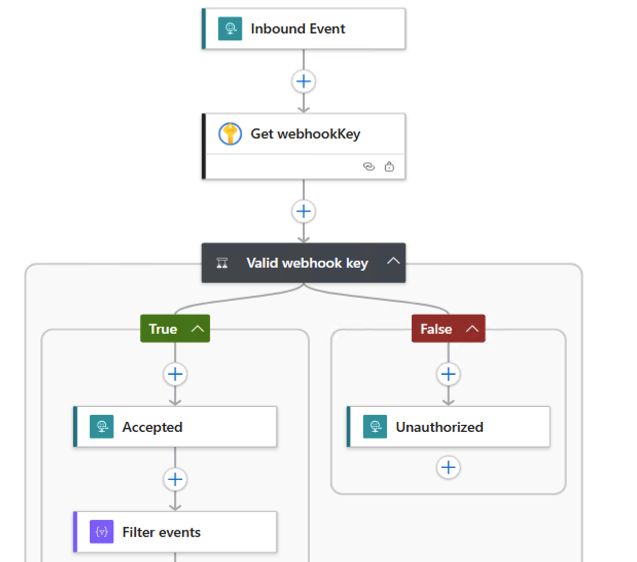This screenshot has width=637, height=562.
Task: Click the Filter events action icon
Action: click(x=101, y=532)
